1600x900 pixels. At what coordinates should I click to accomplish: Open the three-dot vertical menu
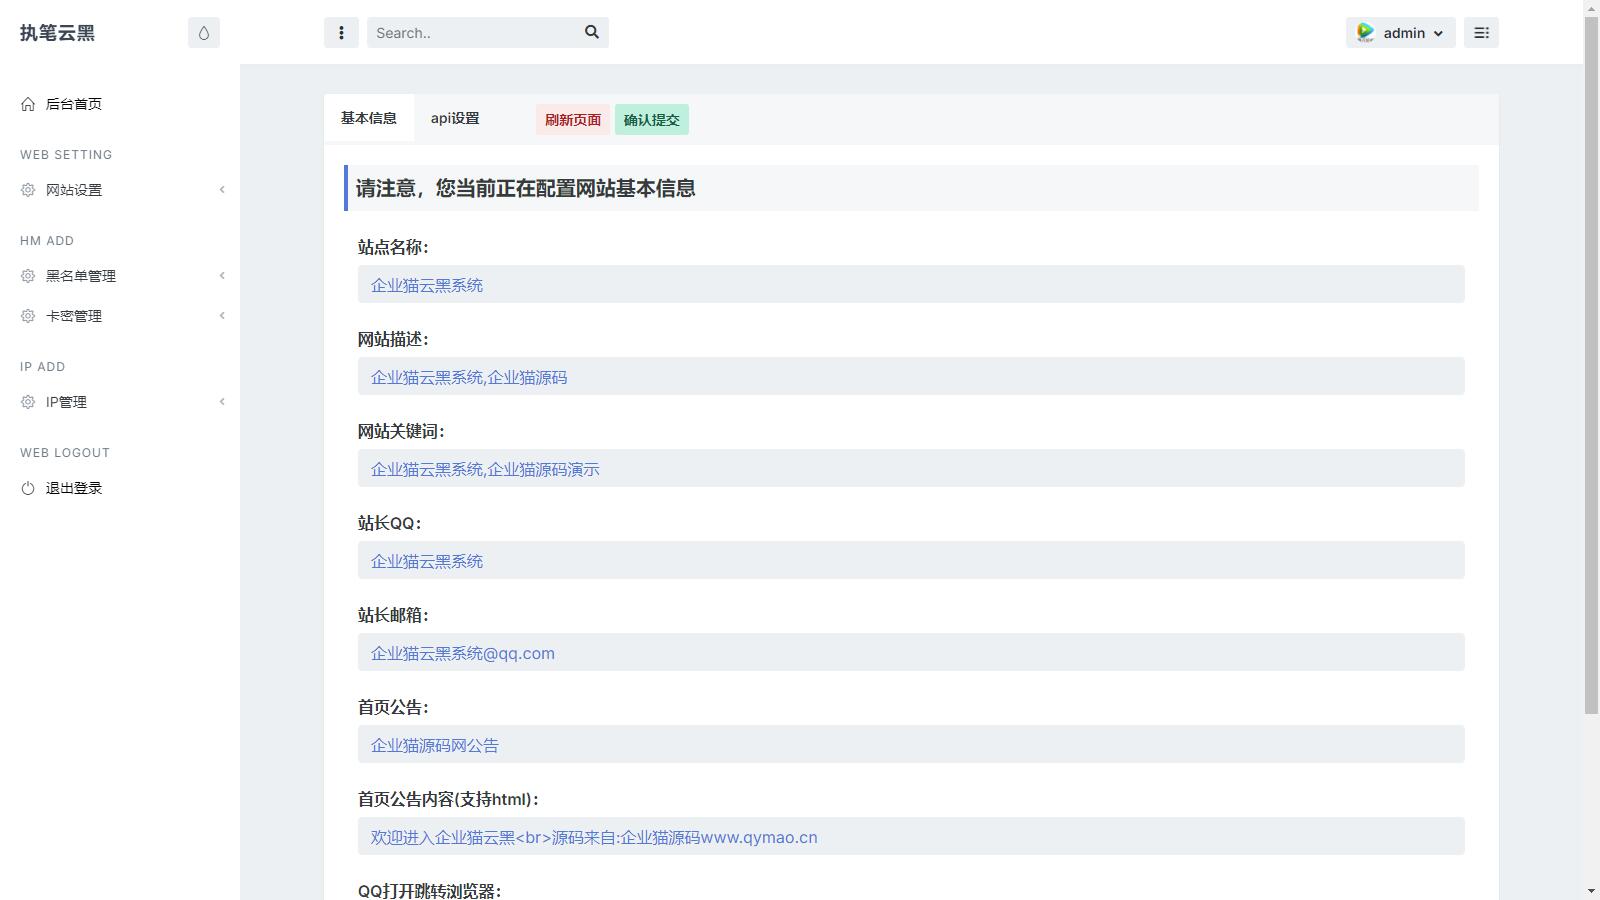341,33
